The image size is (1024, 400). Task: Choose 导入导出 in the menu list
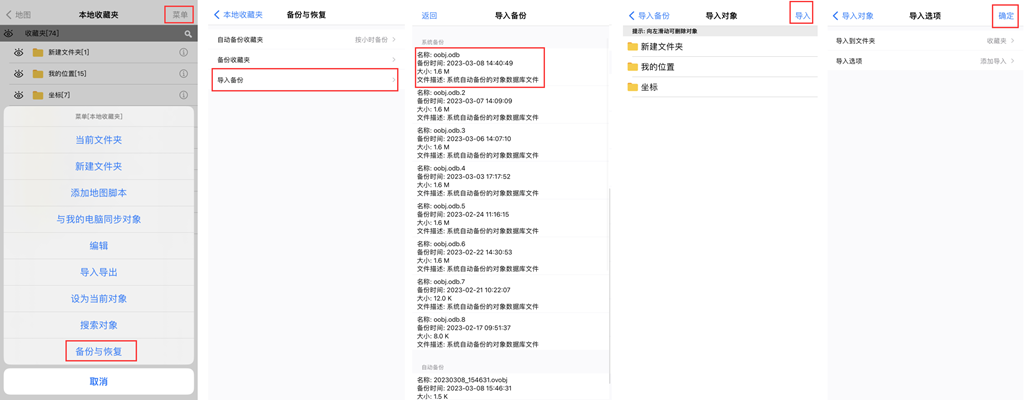coord(99,272)
